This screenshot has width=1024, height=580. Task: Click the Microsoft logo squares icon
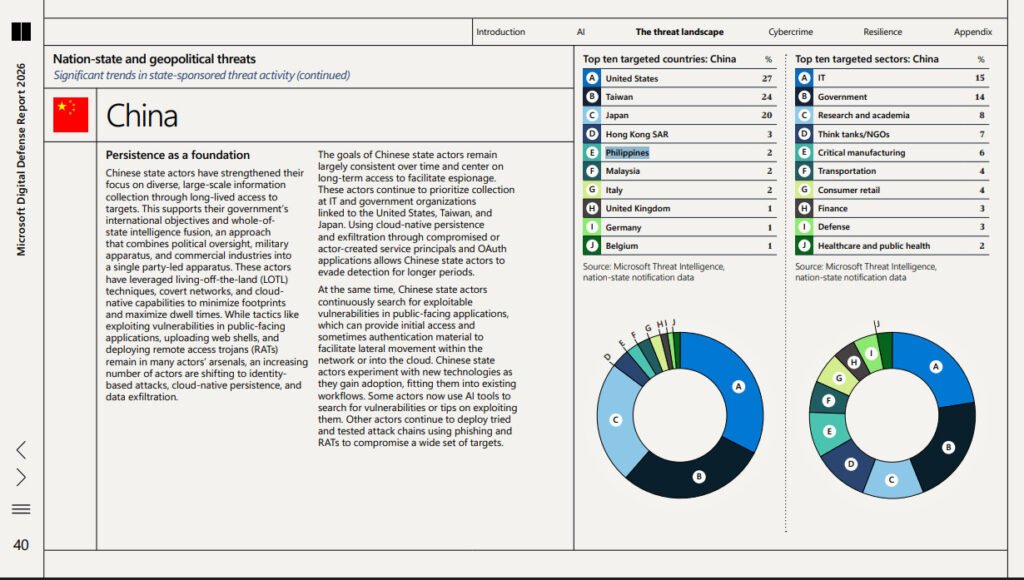click(21, 31)
